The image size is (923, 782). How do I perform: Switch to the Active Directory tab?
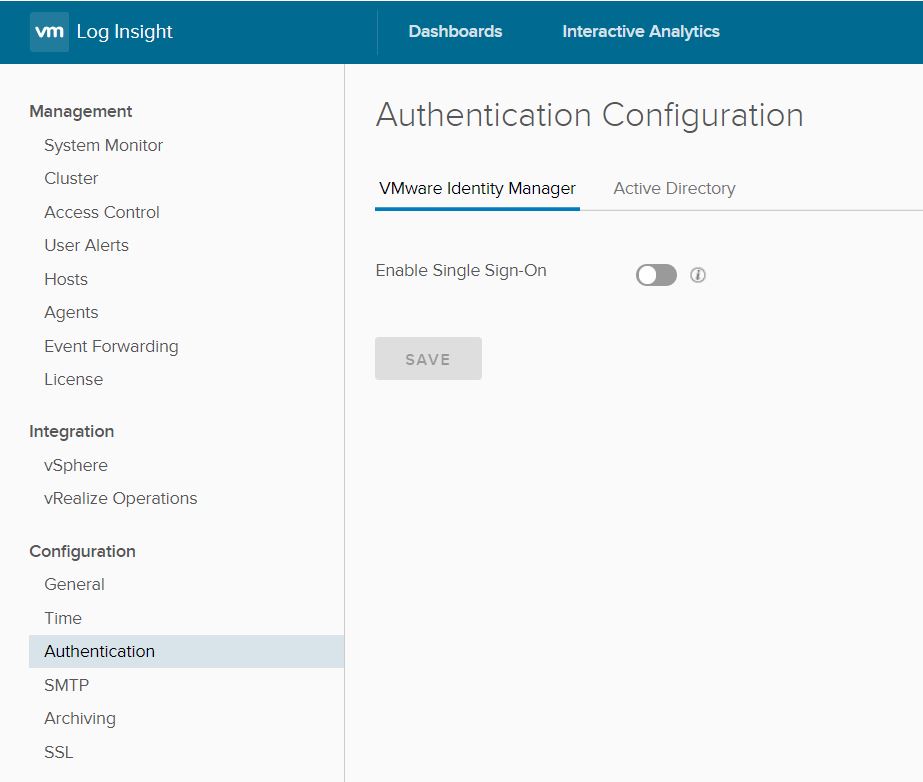point(673,188)
